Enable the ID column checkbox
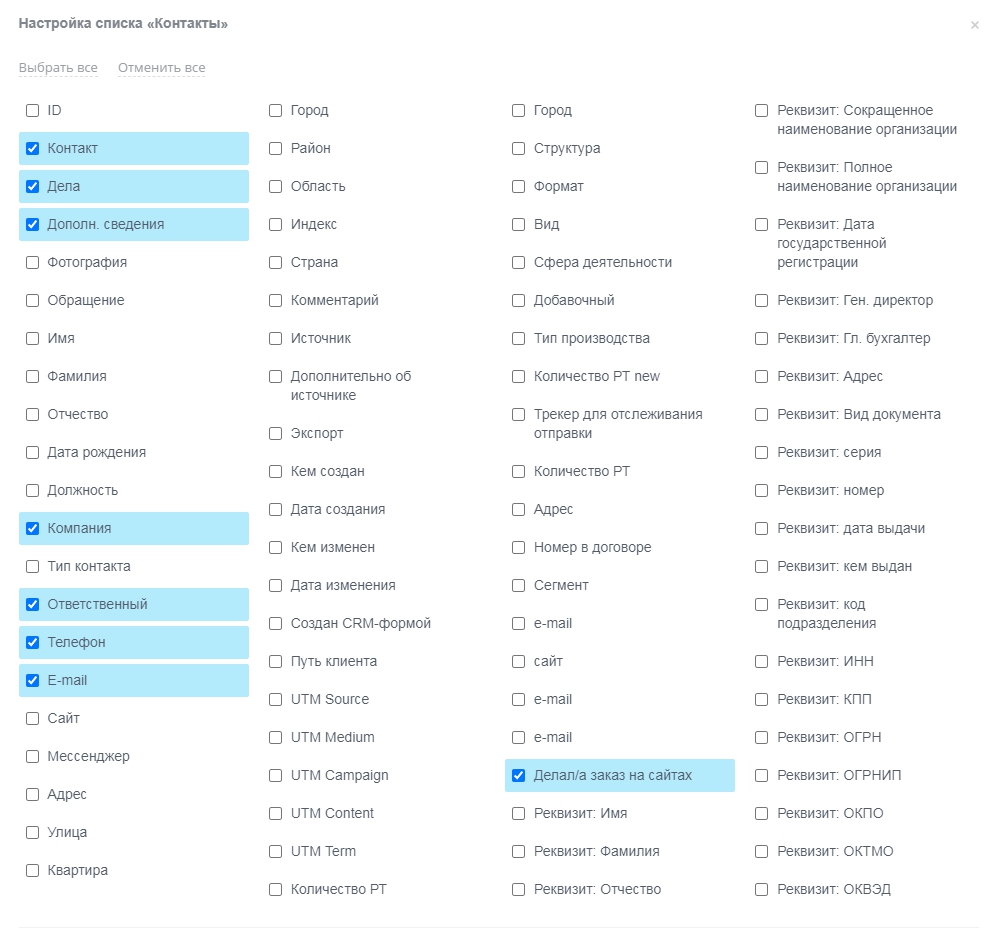Screen dimensions: 995x935 pyautogui.click(x=32, y=111)
